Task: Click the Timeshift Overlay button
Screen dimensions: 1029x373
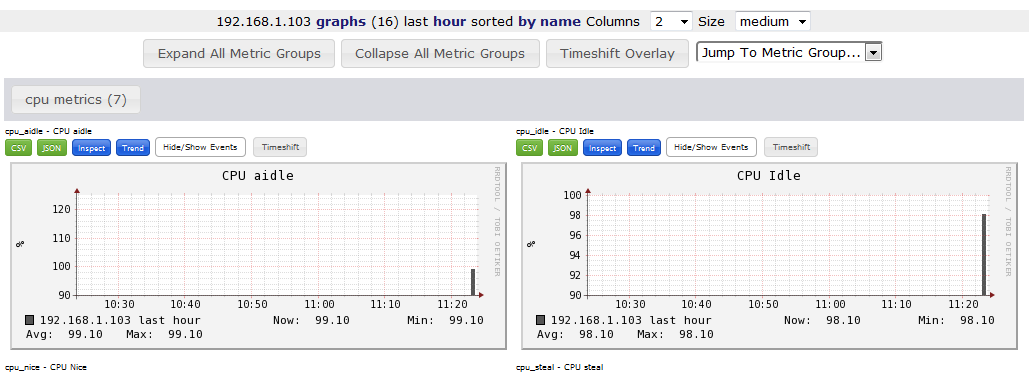Action: pos(617,53)
